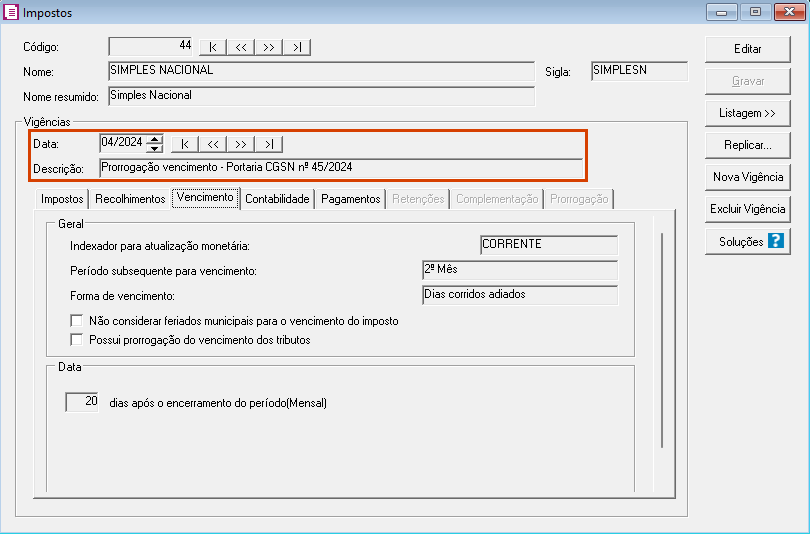Open Listagem >> button

(747, 113)
